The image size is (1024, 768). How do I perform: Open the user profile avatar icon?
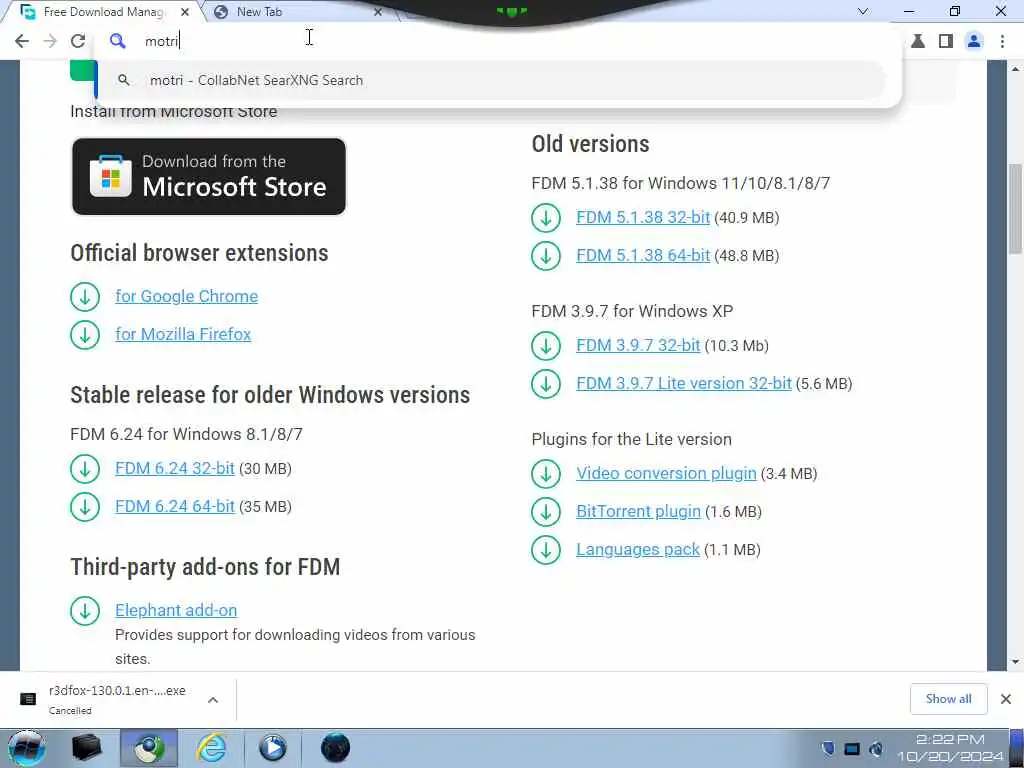974,41
